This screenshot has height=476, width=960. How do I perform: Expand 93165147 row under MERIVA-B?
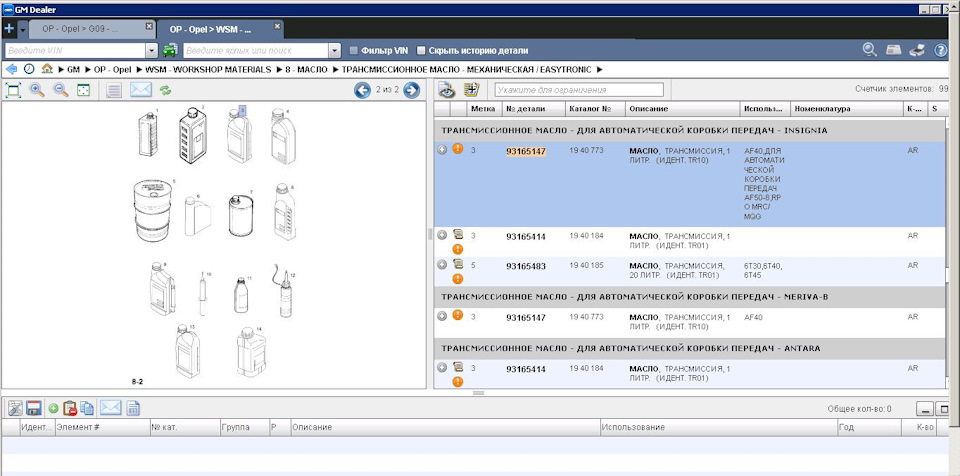coord(442,315)
